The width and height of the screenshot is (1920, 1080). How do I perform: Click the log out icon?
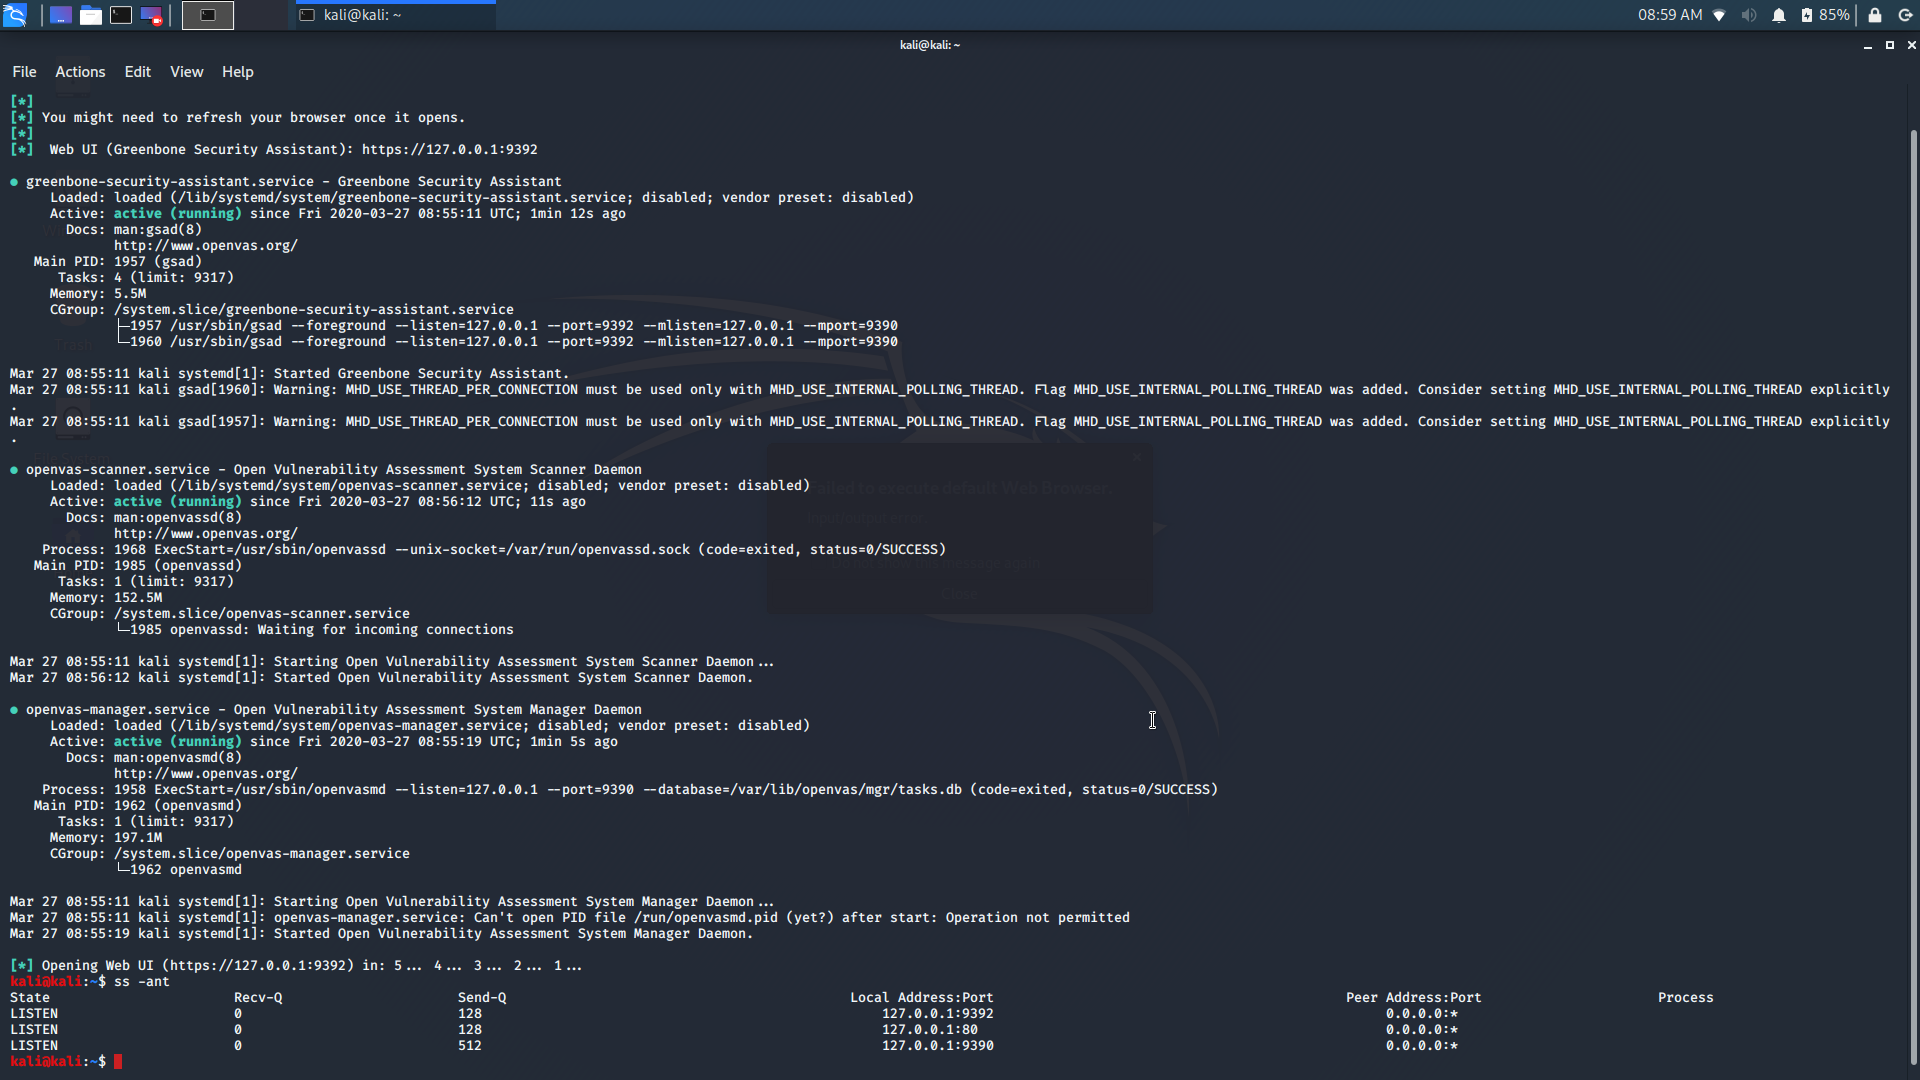click(x=1905, y=15)
